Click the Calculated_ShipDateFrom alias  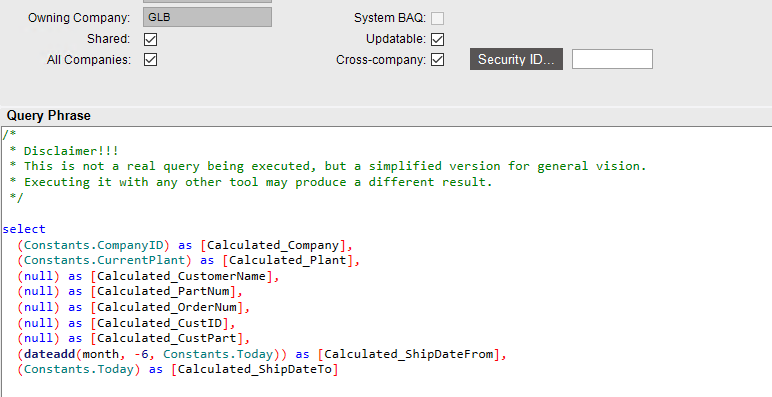point(409,354)
